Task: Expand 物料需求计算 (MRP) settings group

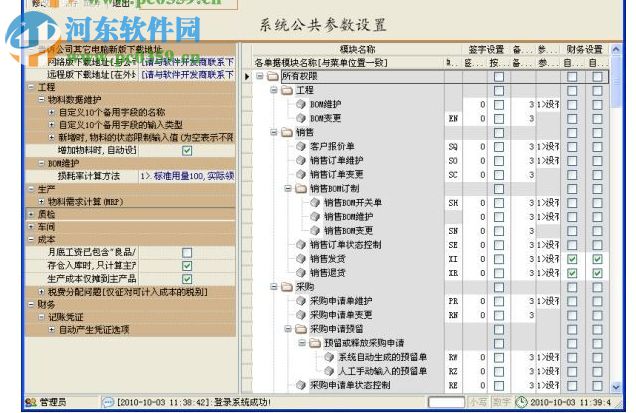Action: (x=41, y=201)
